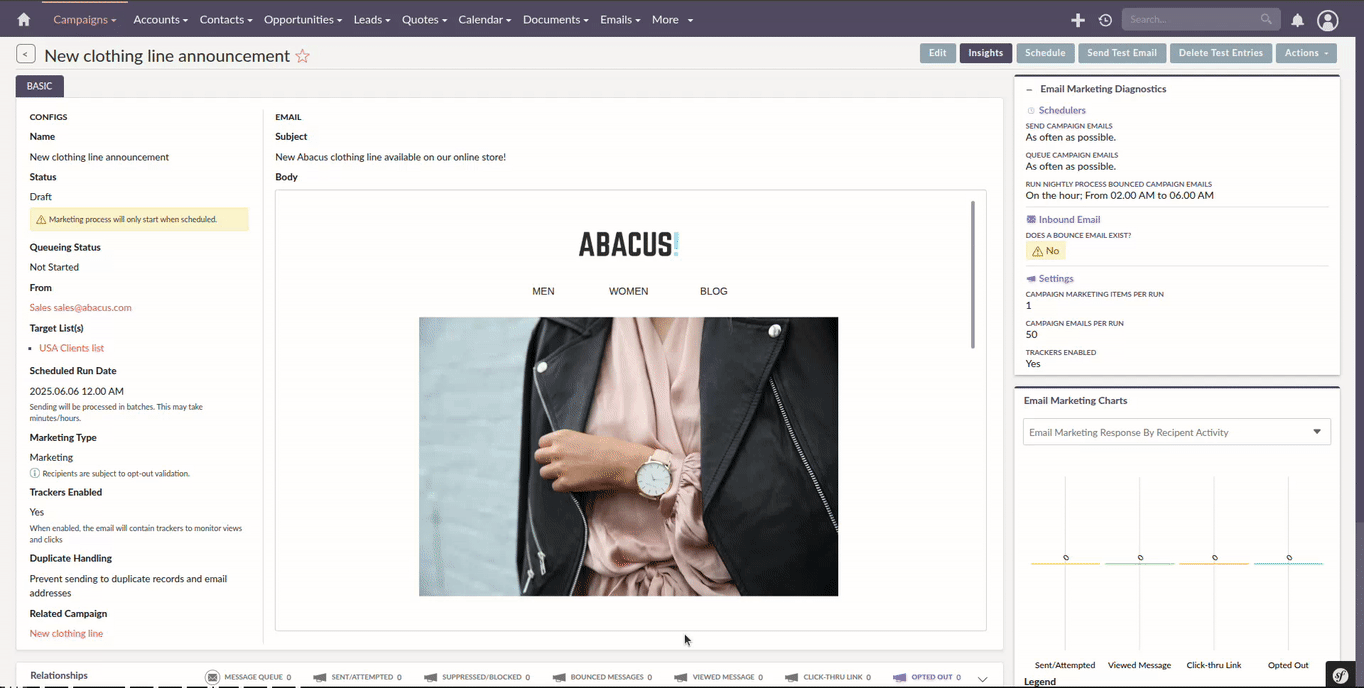1364x688 pixels.
Task: Select the Message Queue envelope icon
Action: coord(210,676)
